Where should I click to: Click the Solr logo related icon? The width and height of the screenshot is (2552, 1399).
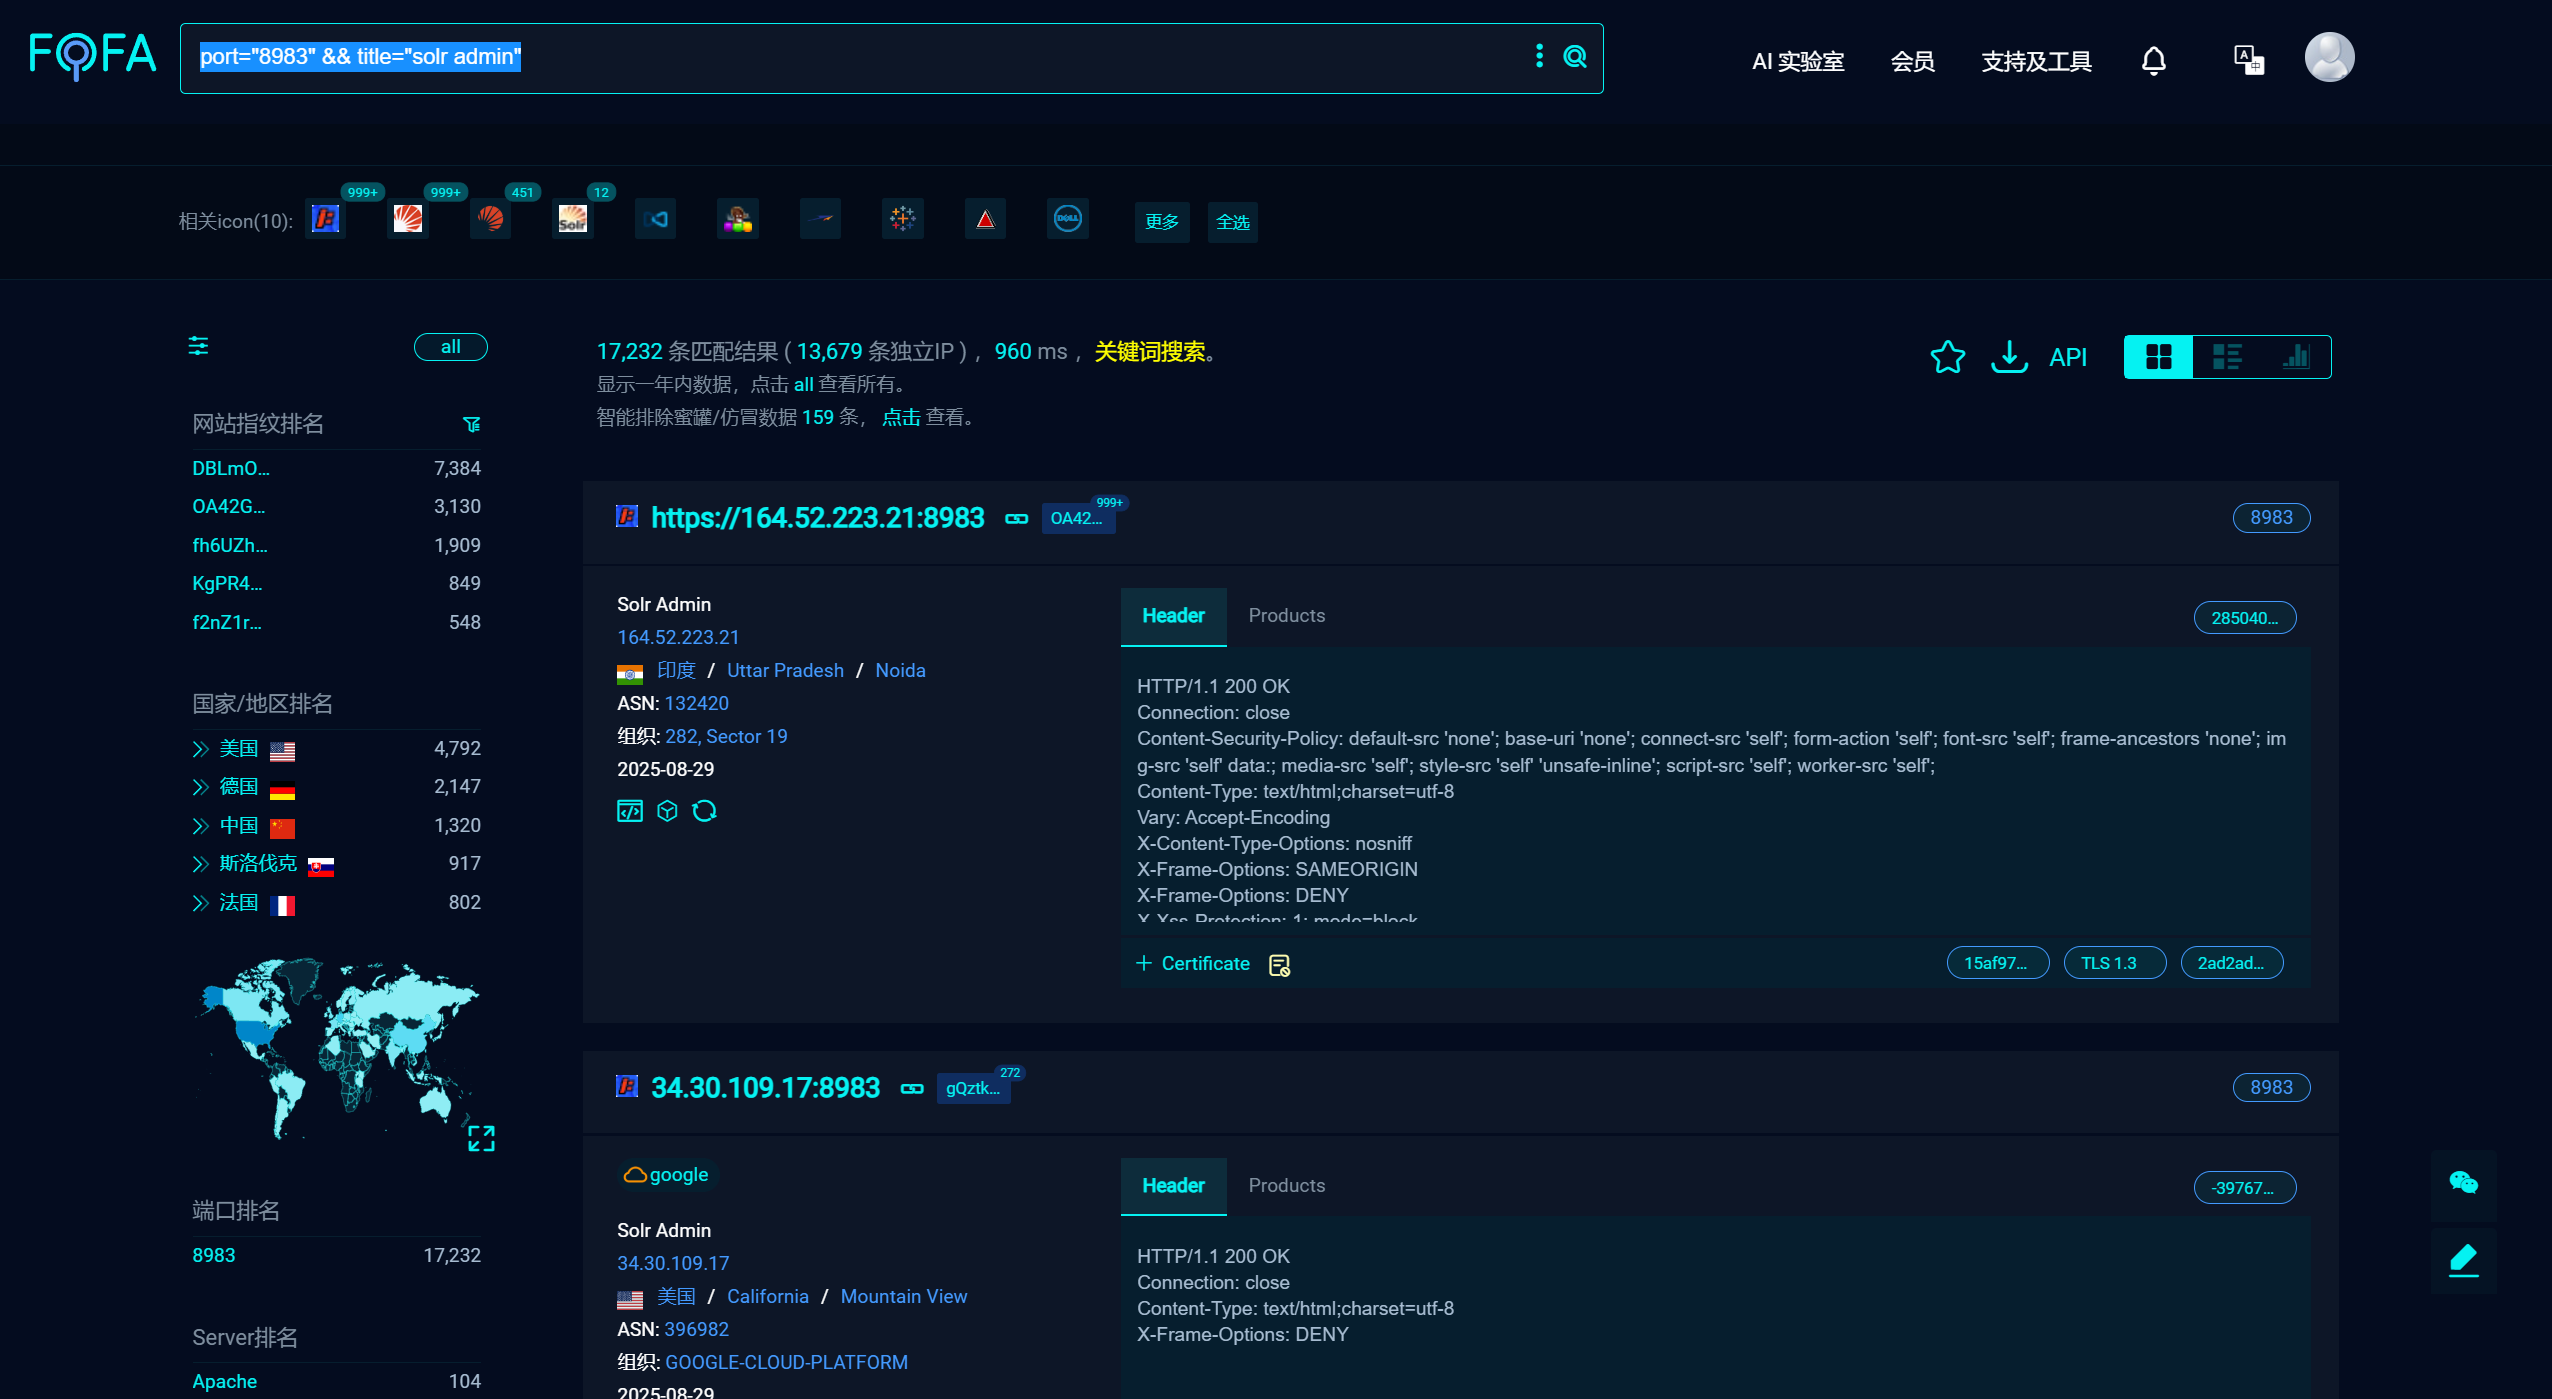coord(572,219)
